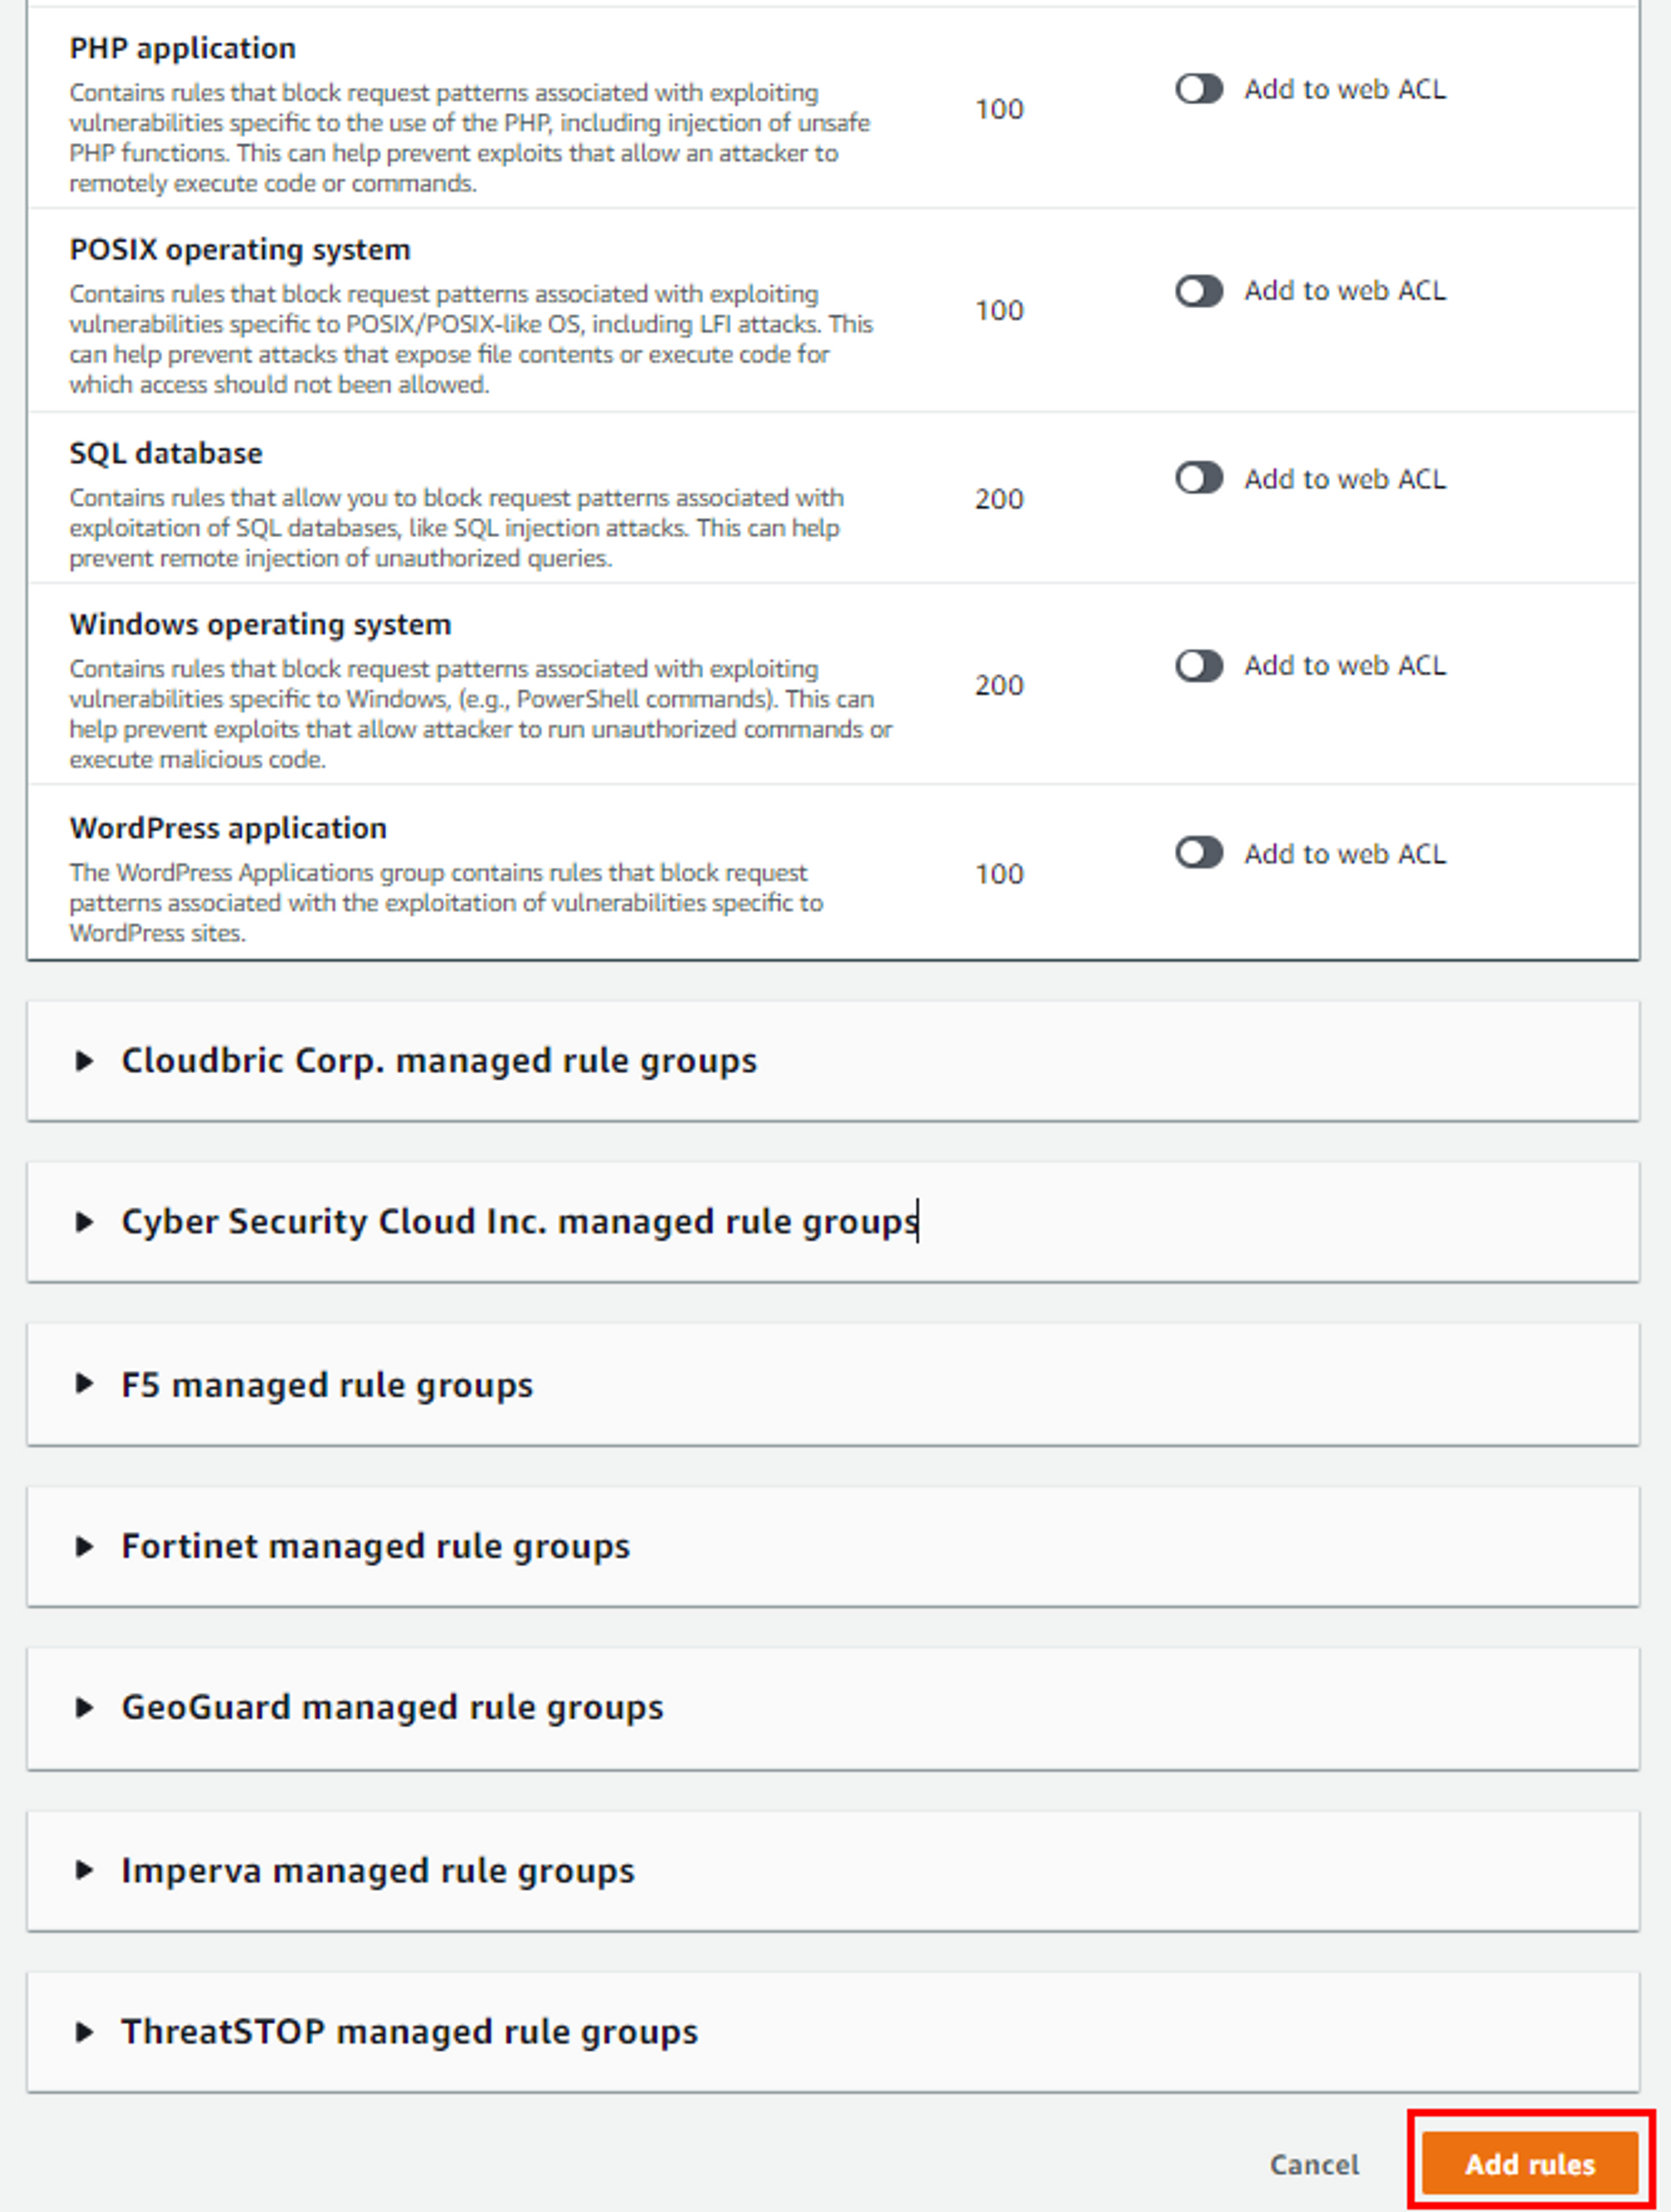Image resolution: width=1671 pixels, height=2212 pixels.
Task: Click Windows operating system rule title
Action: (x=260, y=624)
